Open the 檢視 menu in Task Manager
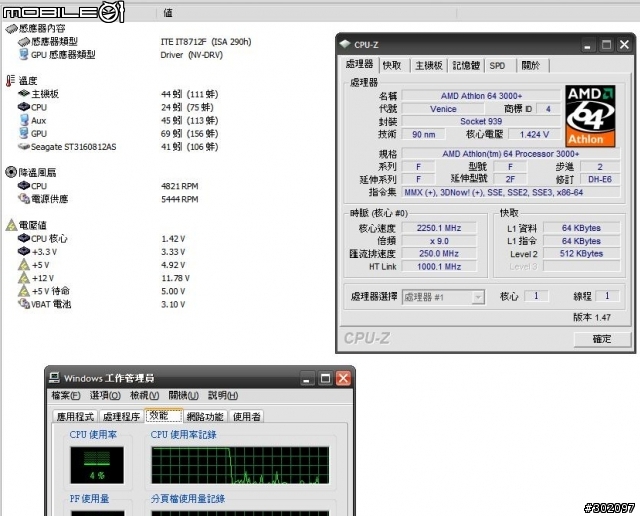640x516 pixels. (144, 396)
